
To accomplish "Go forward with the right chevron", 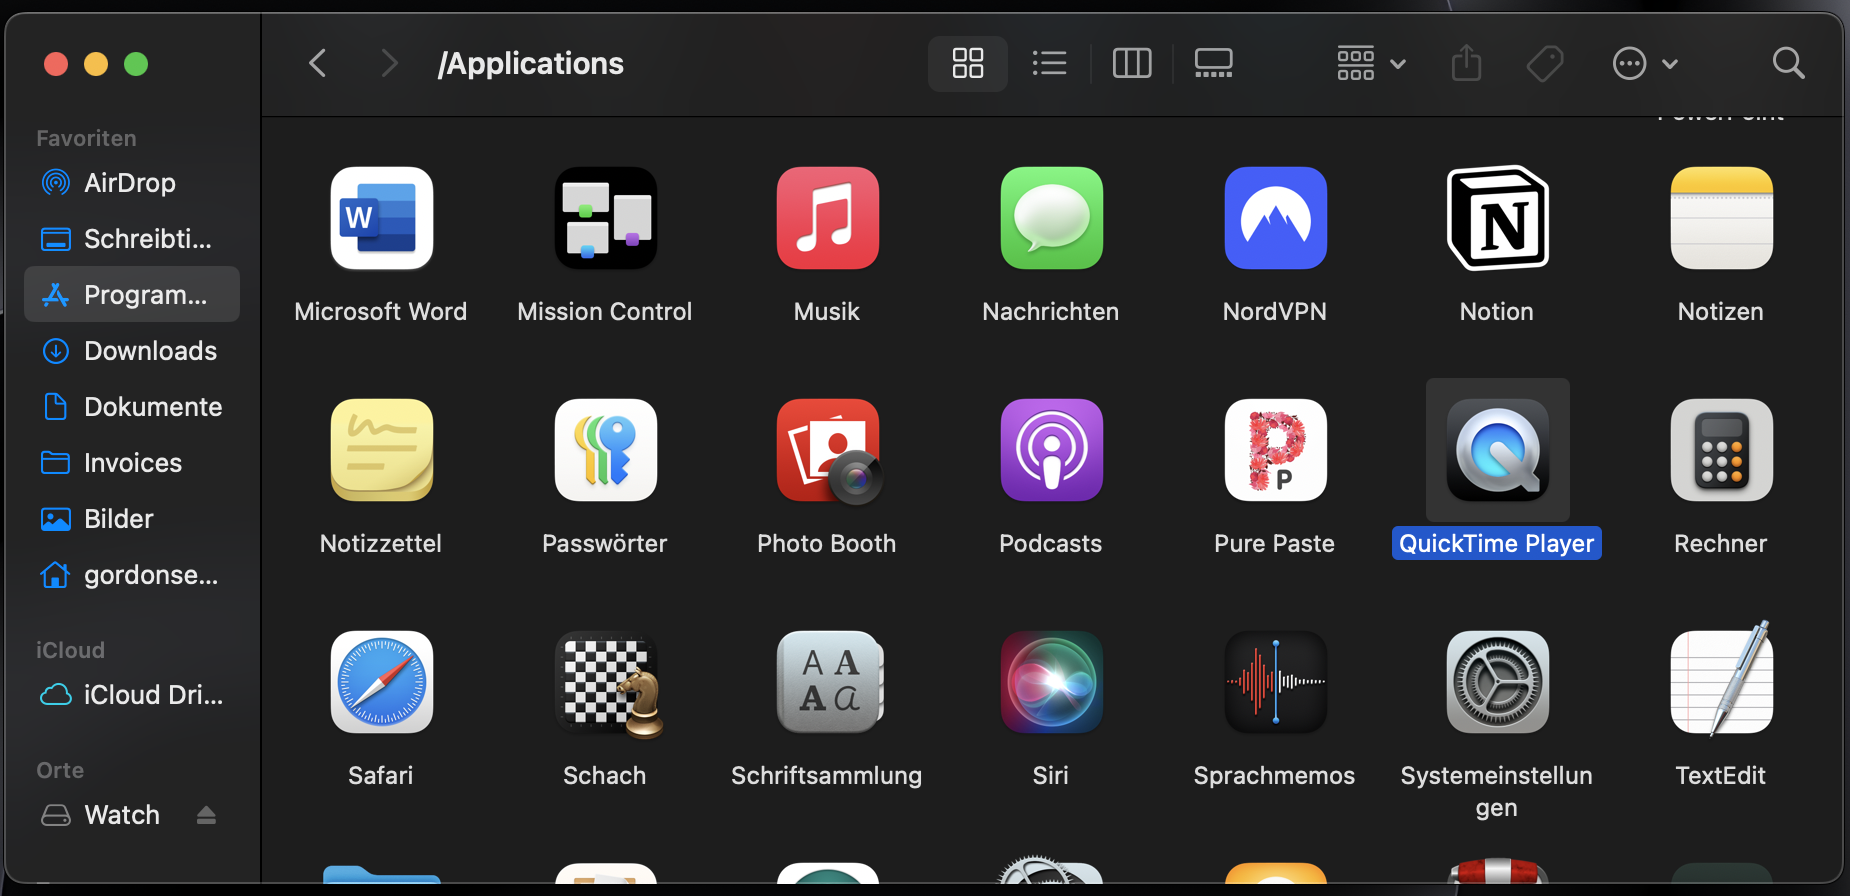I will point(389,64).
